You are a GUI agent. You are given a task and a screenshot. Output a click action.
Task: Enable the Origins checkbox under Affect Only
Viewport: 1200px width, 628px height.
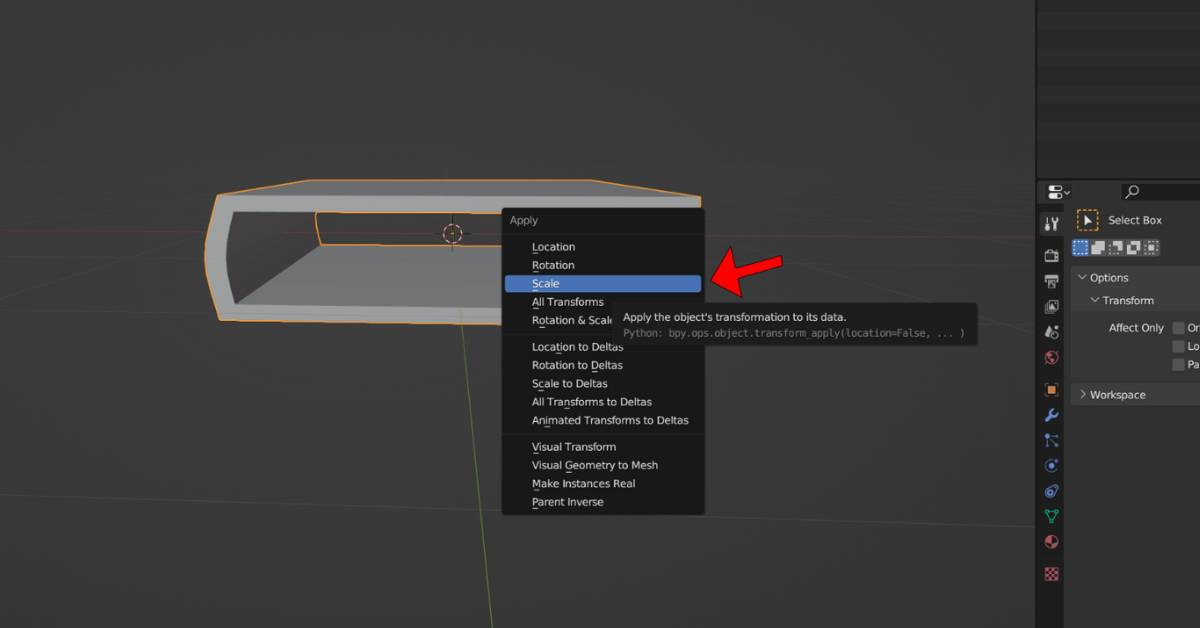point(1178,328)
